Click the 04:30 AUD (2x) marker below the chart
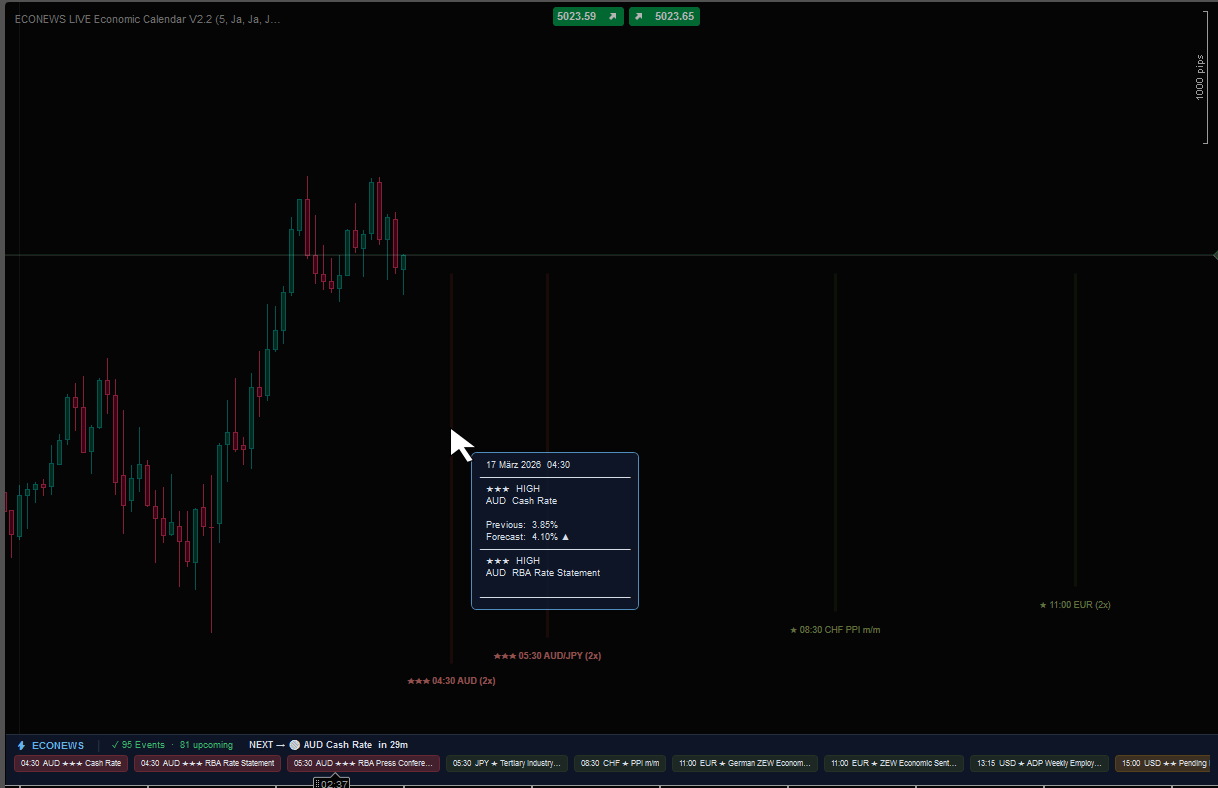Viewport: 1218px width, 788px height. [x=451, y=680]
